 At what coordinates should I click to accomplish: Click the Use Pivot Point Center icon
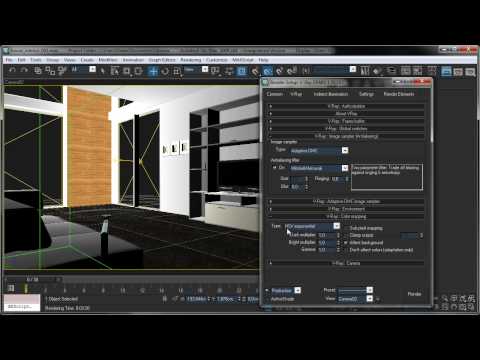point(216,71)
